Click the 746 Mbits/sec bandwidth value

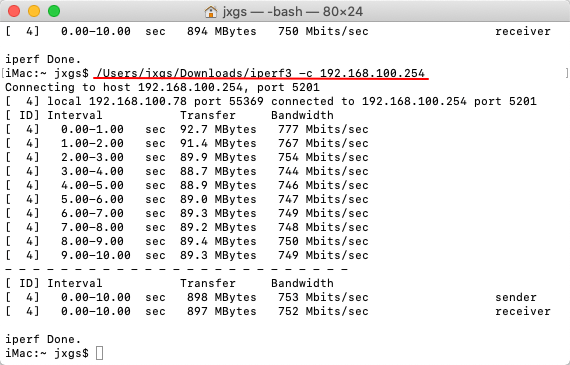323,185
